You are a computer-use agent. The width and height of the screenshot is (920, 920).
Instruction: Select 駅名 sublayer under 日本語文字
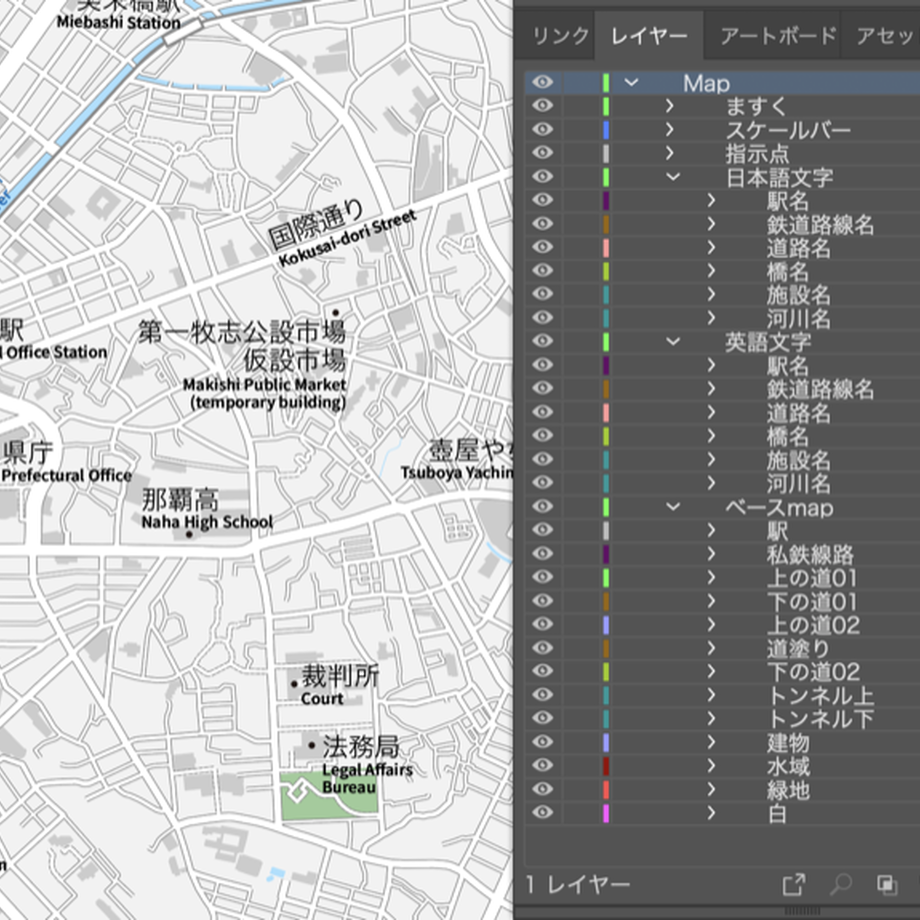click(787, 201)
